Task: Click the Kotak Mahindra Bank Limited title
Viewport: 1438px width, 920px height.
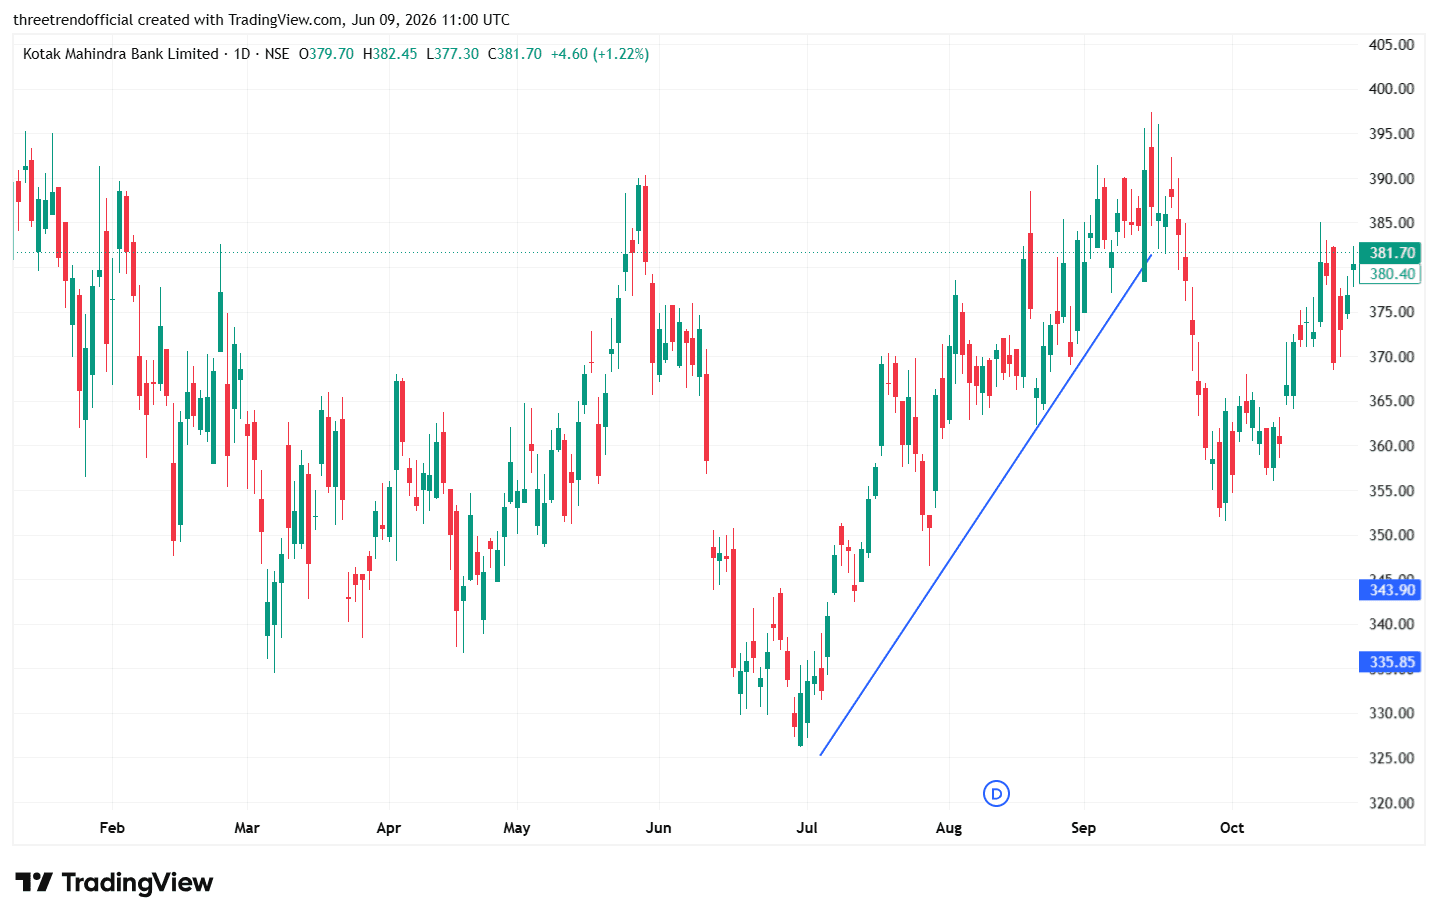Action: pos(120,54)
